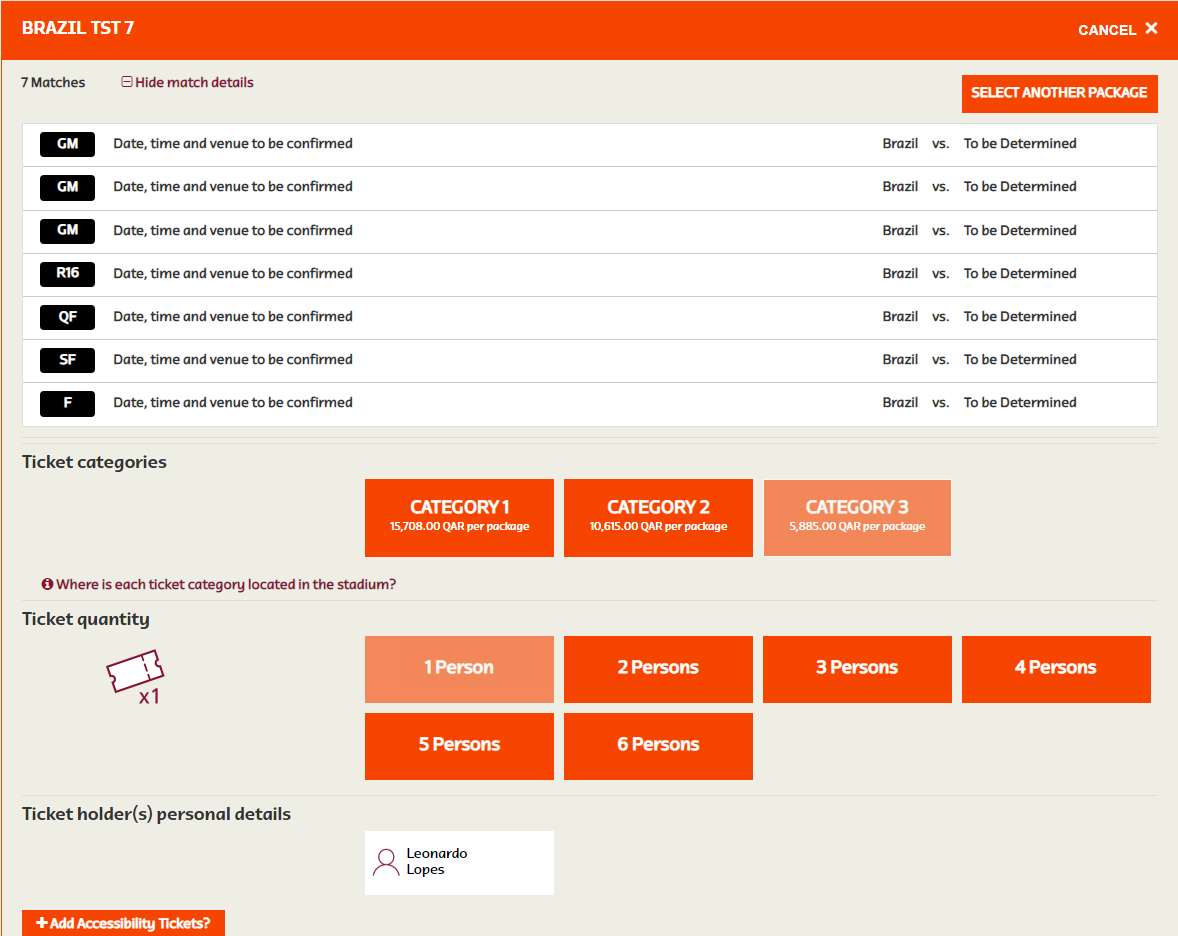Click the CANCEL label in header

[1107, 30]
